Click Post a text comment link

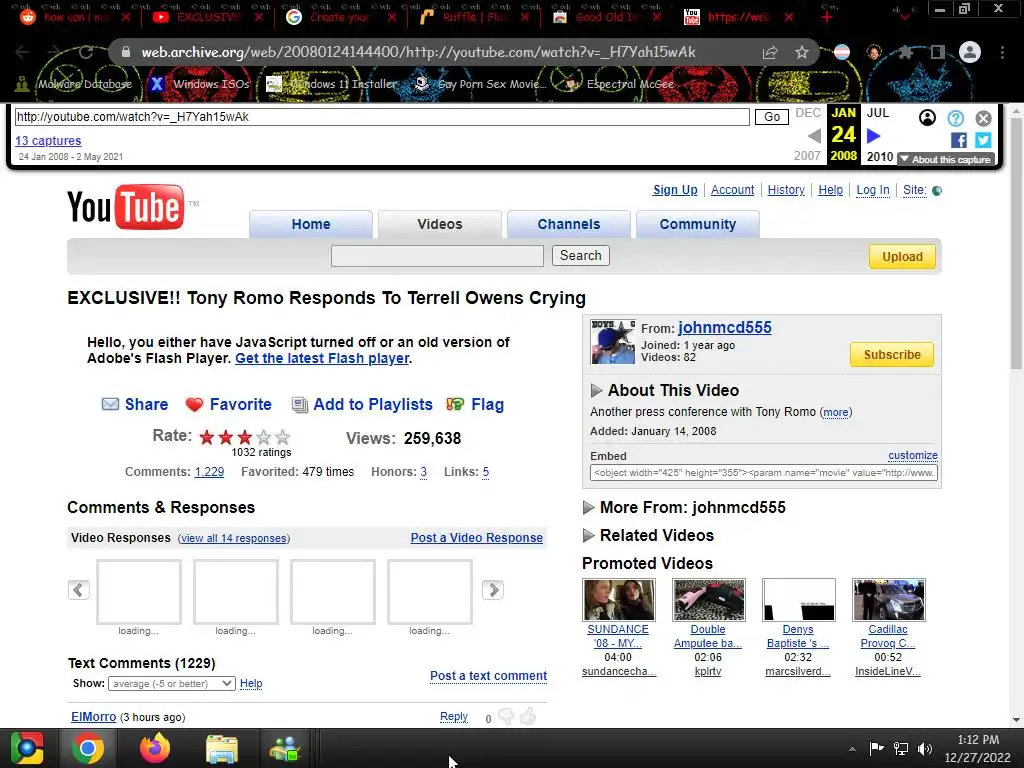(488, 676)
